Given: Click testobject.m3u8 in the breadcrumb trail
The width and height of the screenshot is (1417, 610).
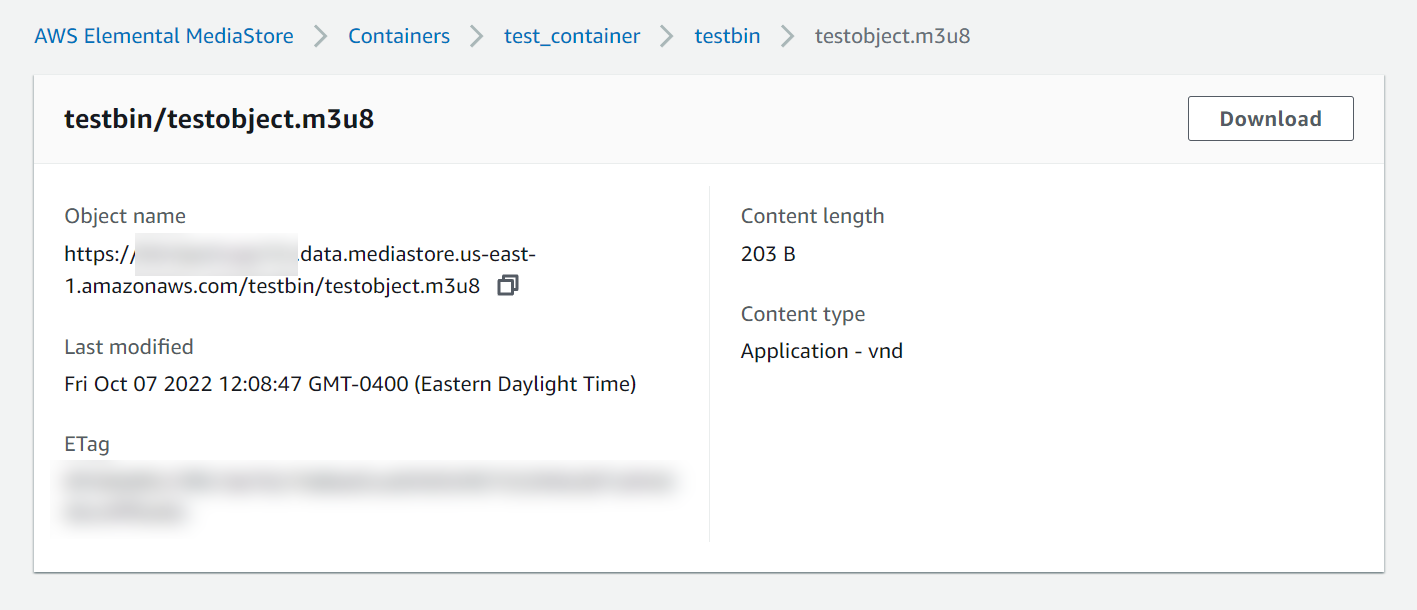Looking at the screenshot, I should click(x=892, y=36).
